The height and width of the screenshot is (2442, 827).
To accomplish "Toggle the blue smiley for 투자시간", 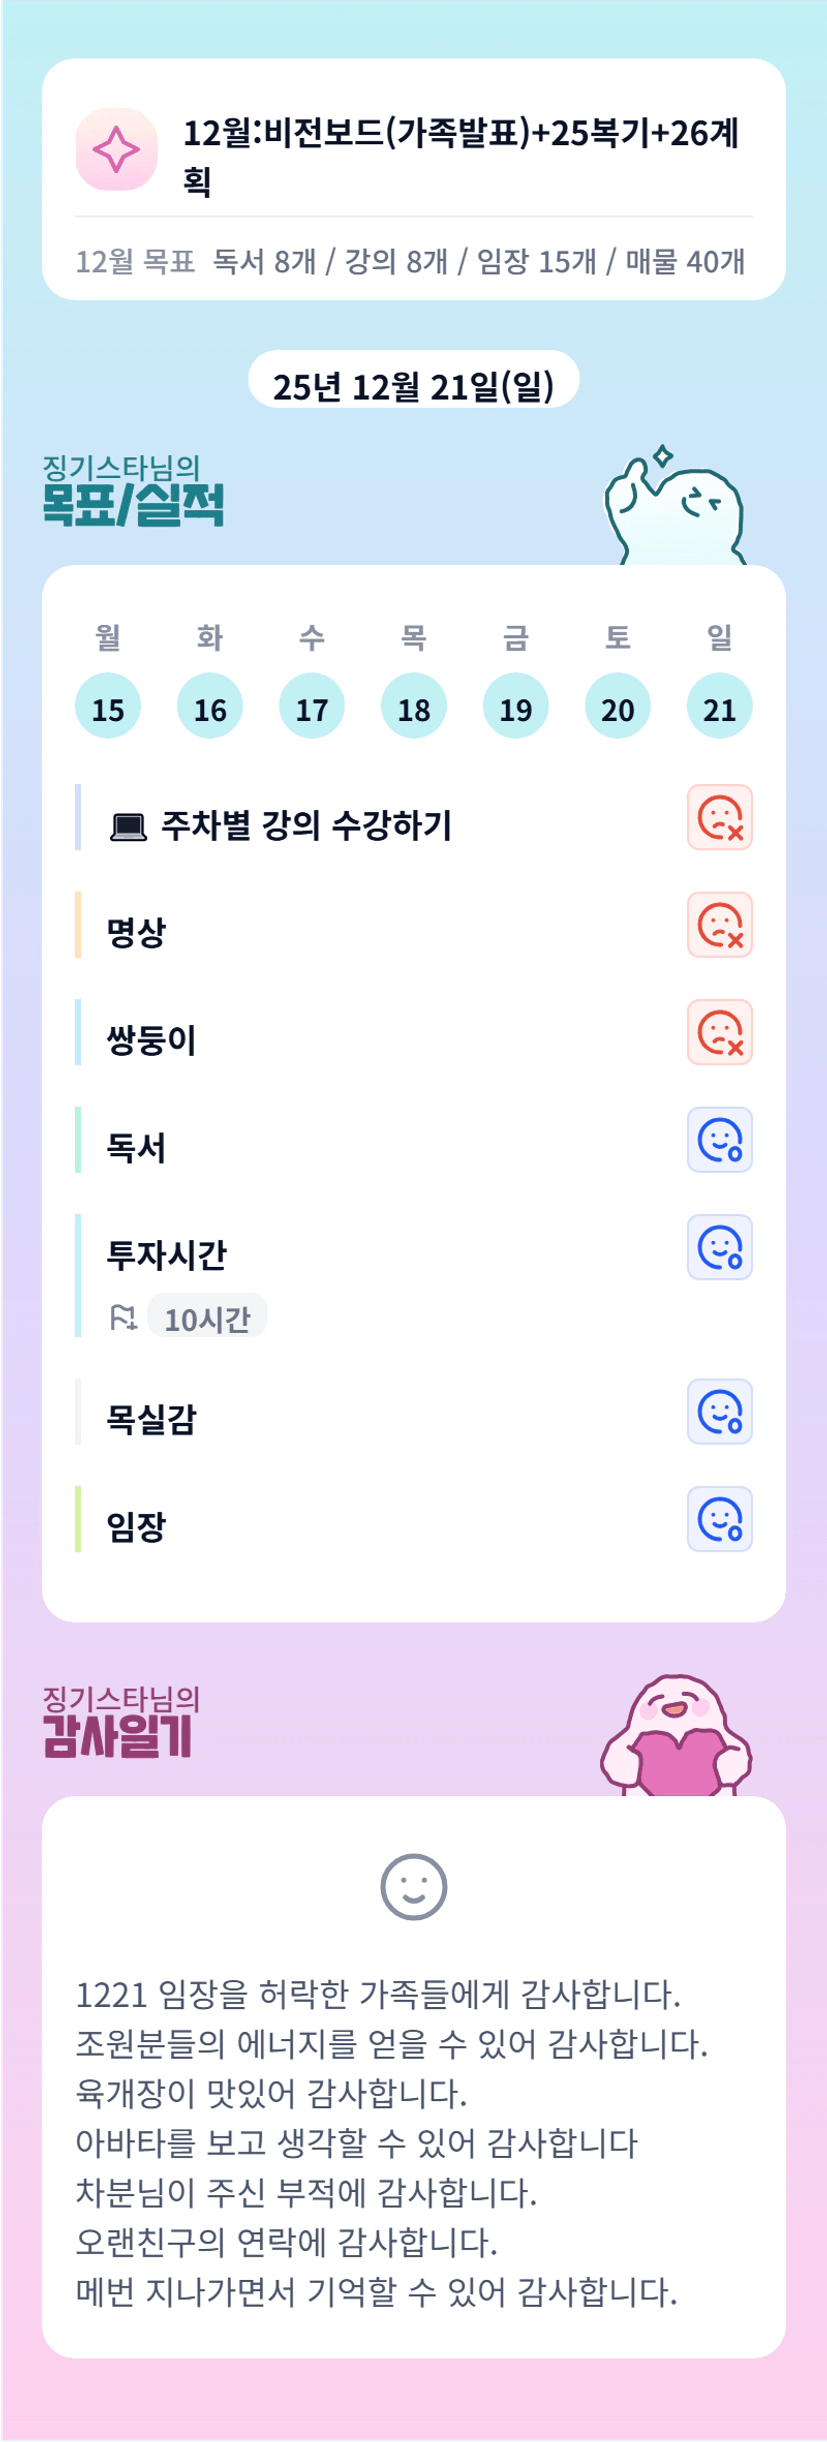I will pos(719,1247).
